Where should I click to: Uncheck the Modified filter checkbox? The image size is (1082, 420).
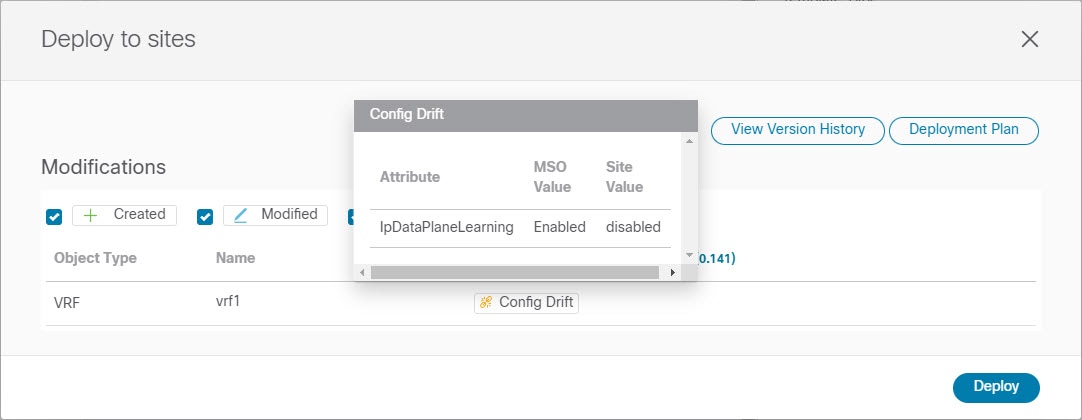205,217
